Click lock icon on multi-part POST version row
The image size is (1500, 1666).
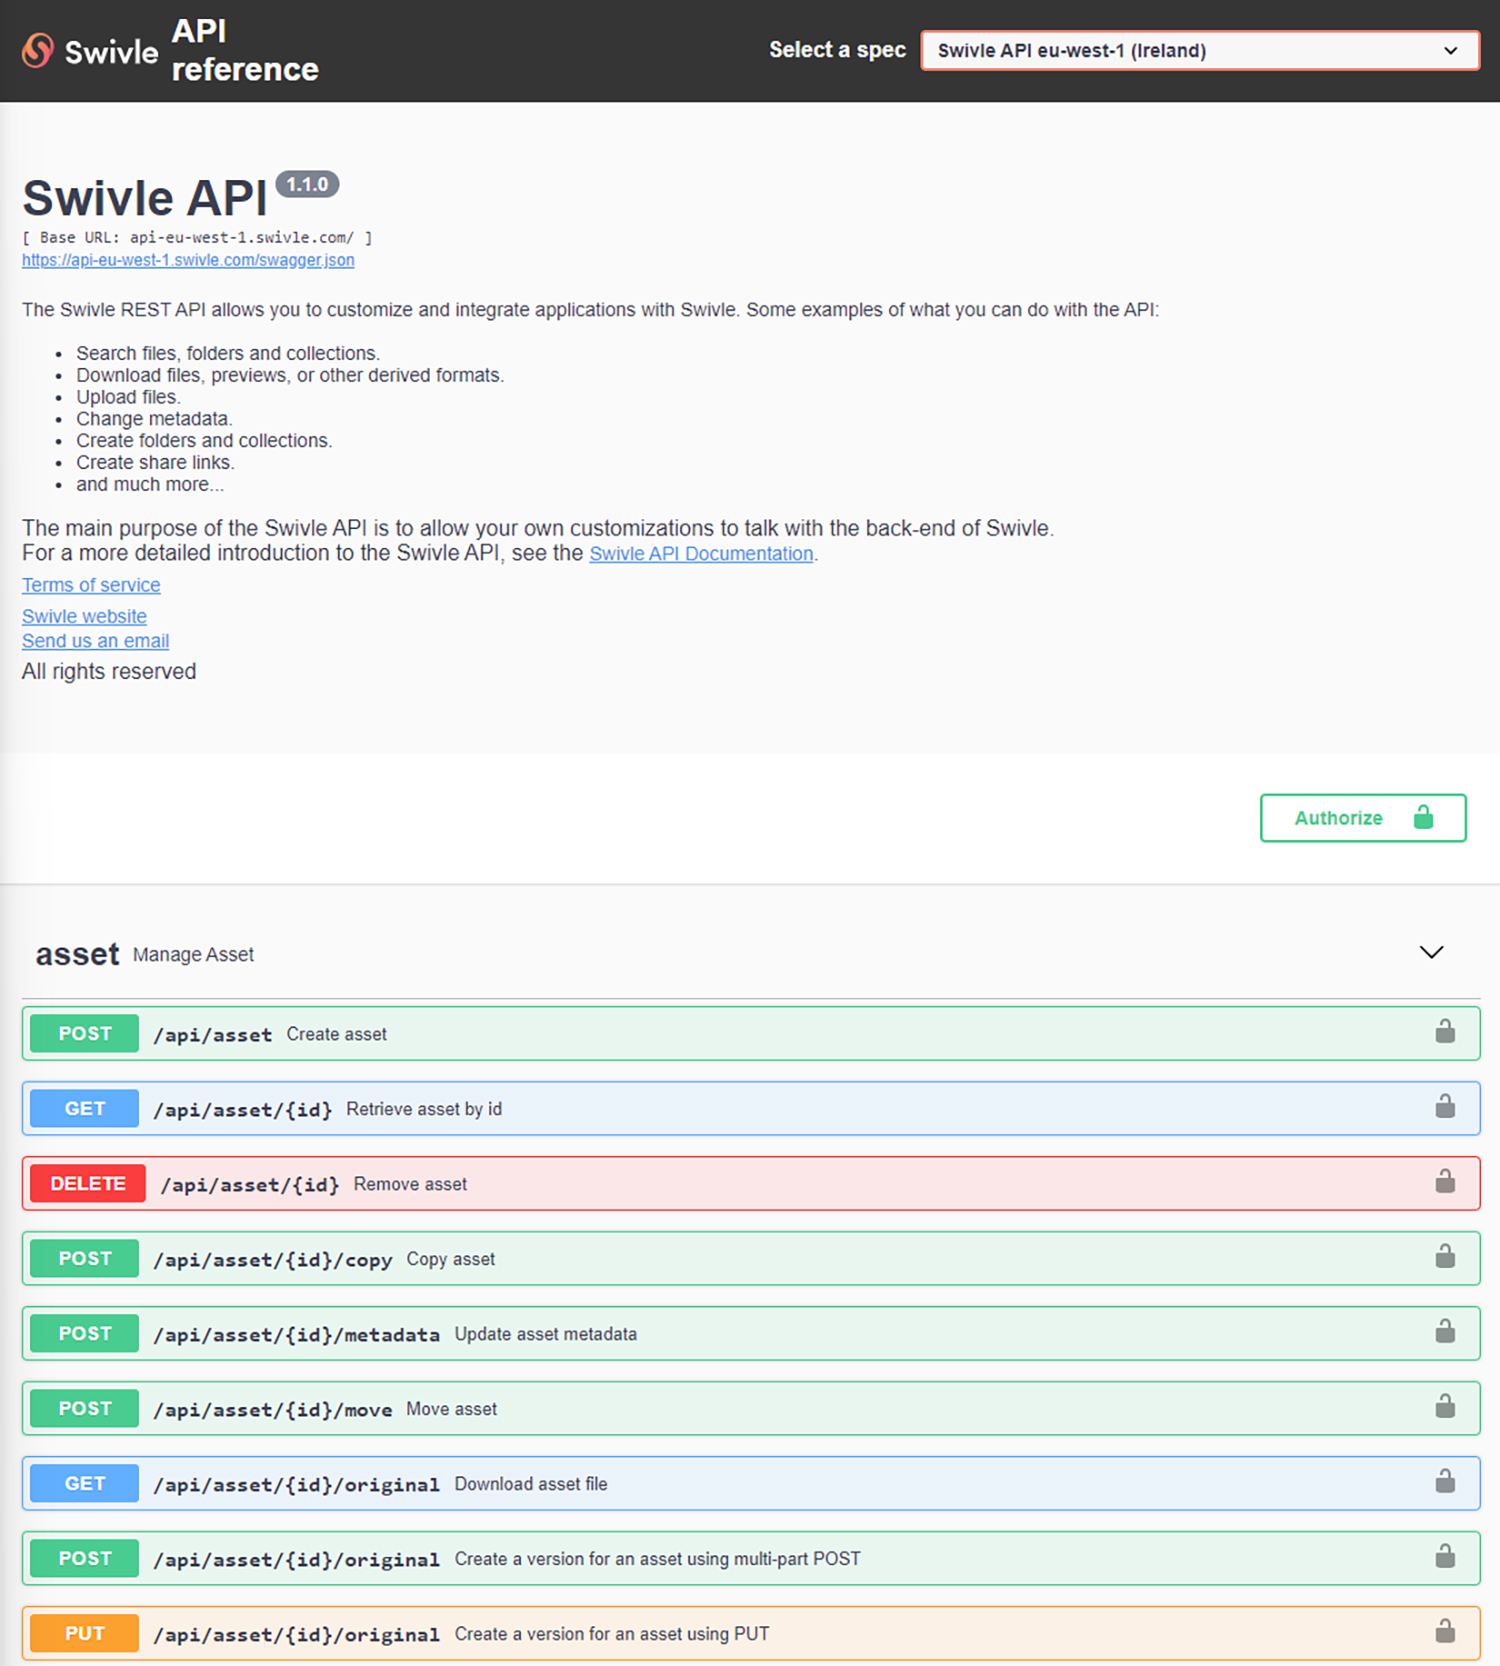tap(1445, 1556)
